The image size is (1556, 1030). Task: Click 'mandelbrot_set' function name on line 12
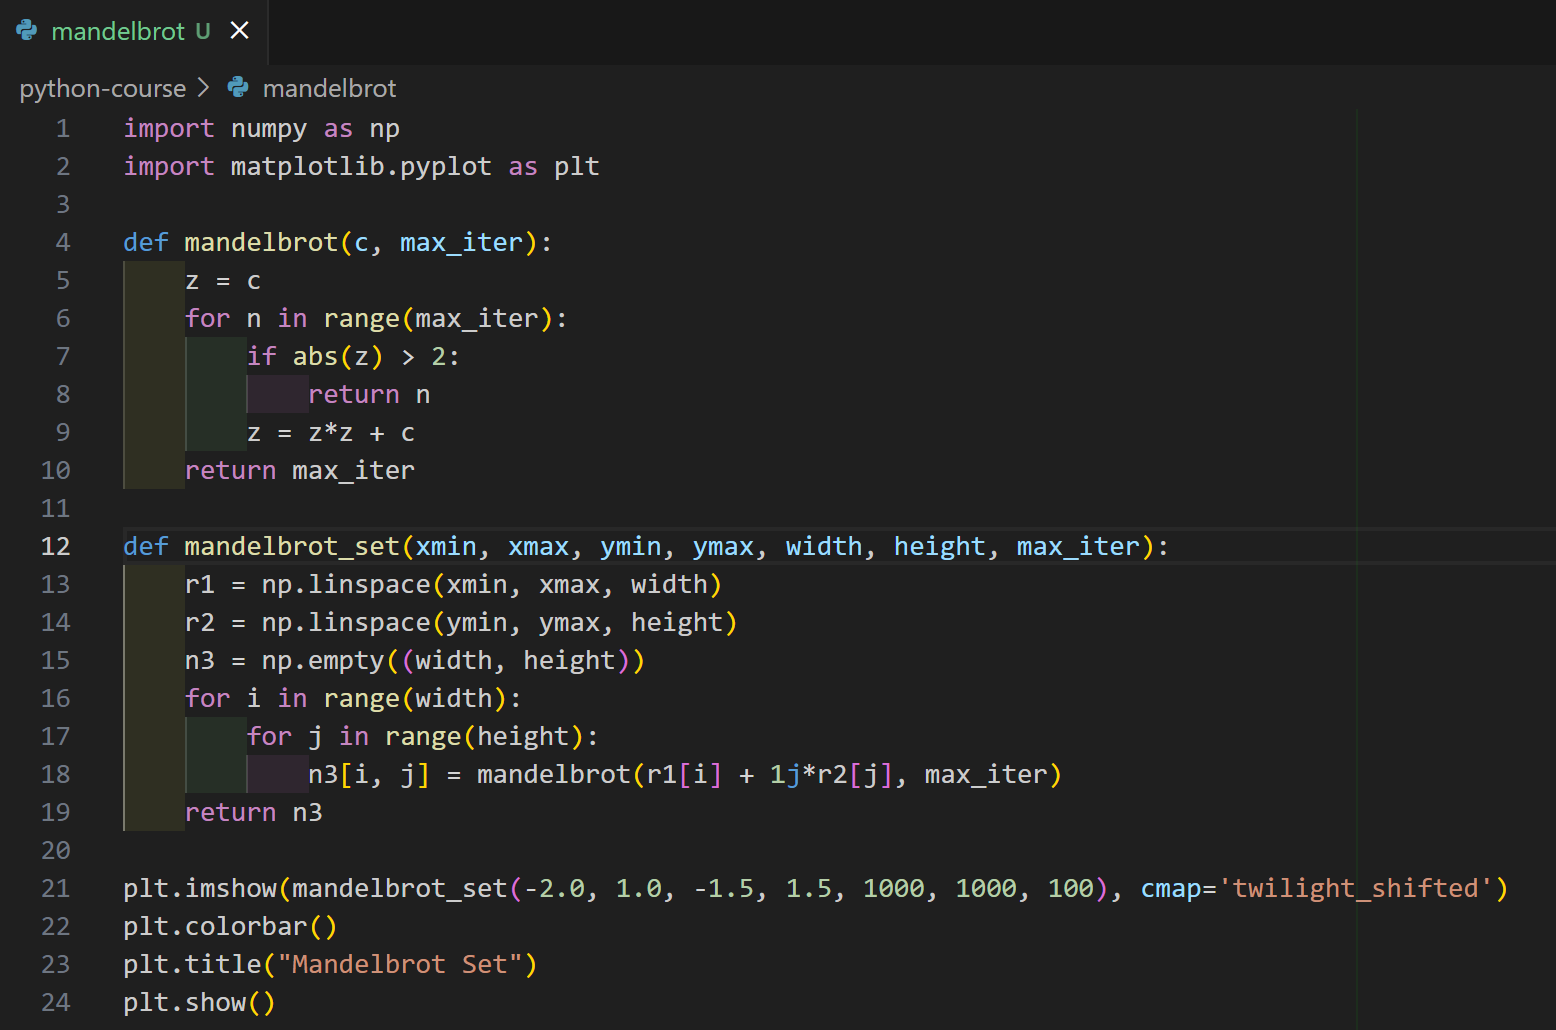point(292,546)
